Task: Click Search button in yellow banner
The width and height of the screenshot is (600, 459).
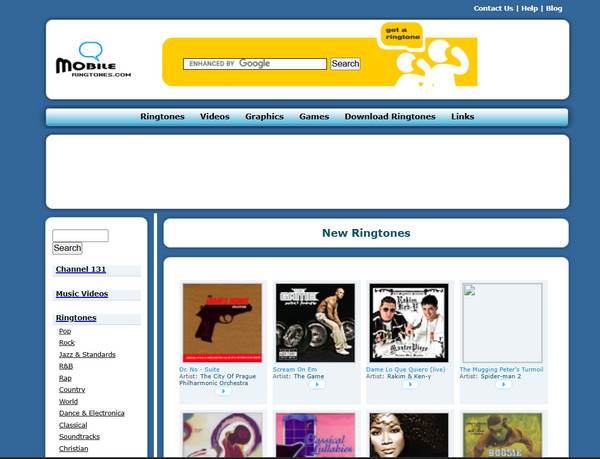Action: coord(345,64)
